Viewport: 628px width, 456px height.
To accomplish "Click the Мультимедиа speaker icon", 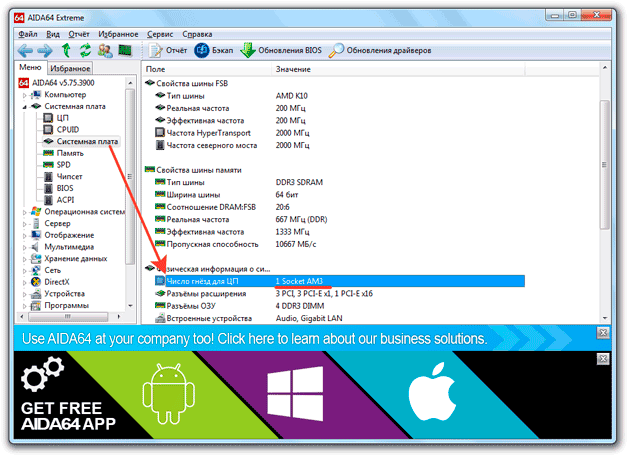I will click(x=36, y=247).
